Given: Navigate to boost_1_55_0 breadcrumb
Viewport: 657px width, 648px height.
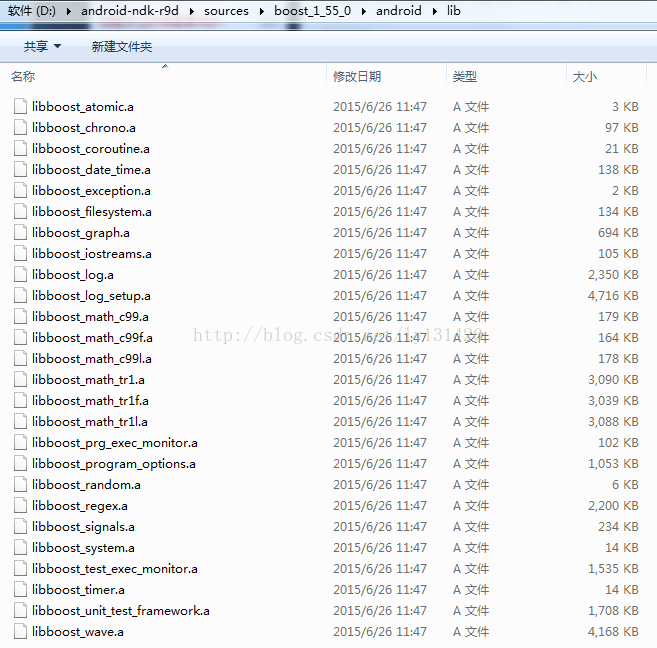Looking at the screenshot, I should (313, 10).
